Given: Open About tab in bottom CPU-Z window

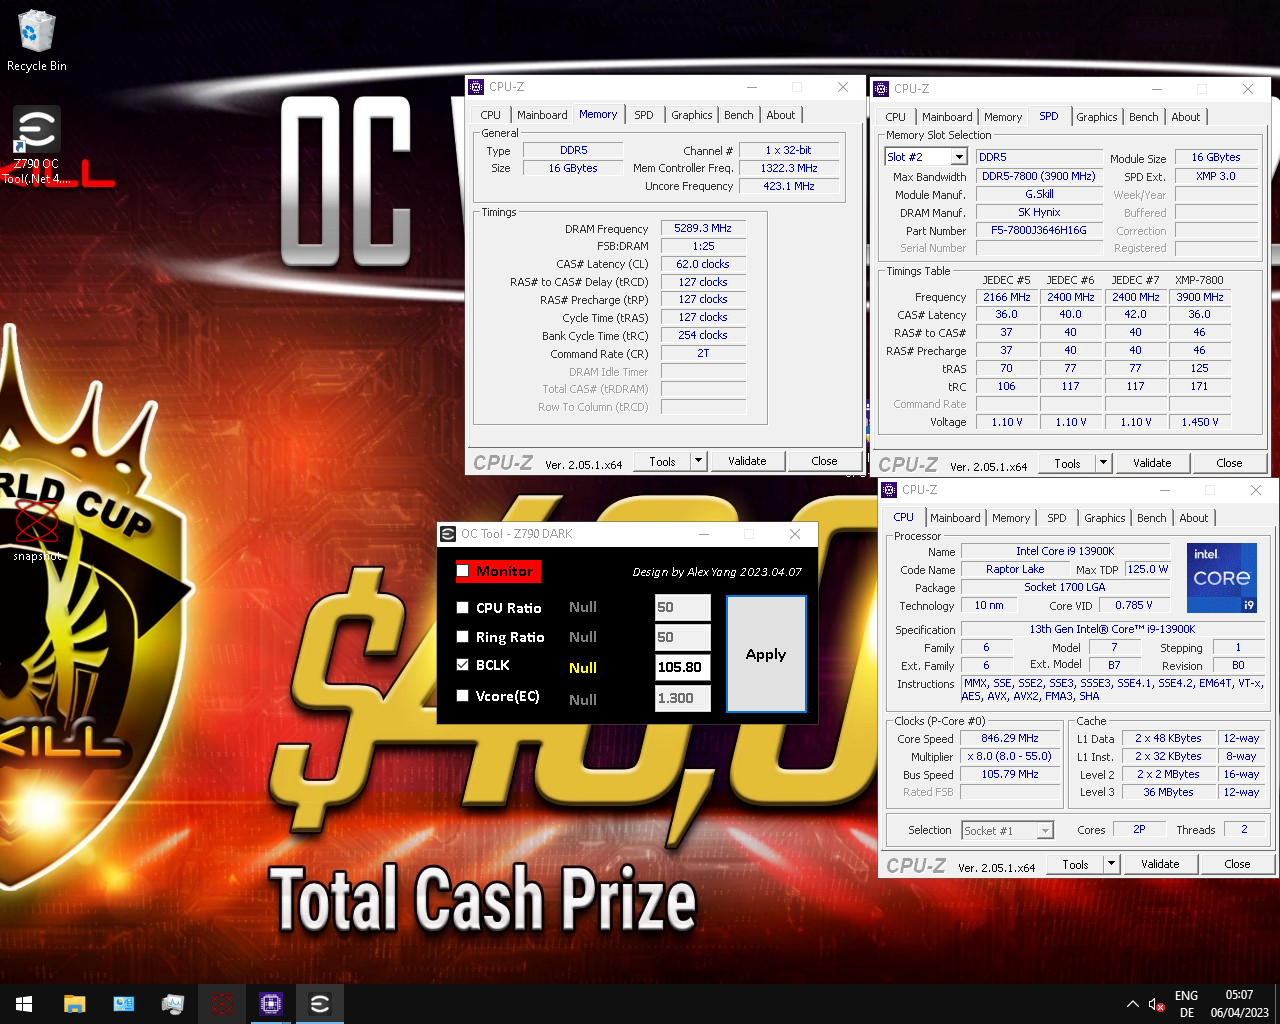Looking at the screenshot, I should tap(1194, 518).
